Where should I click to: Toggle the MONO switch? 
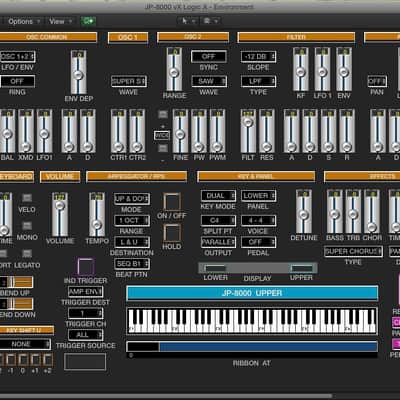[x=27, y=226]
